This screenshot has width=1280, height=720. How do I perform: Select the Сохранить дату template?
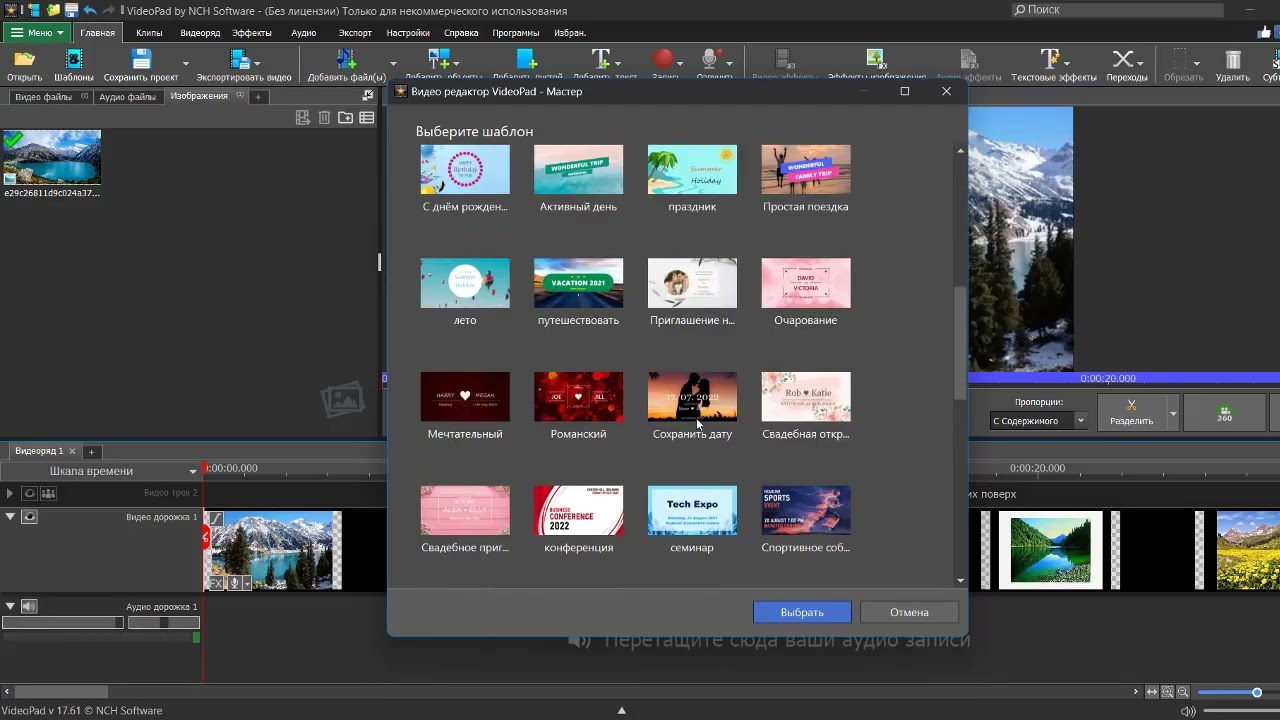click(x=692, y=406)
